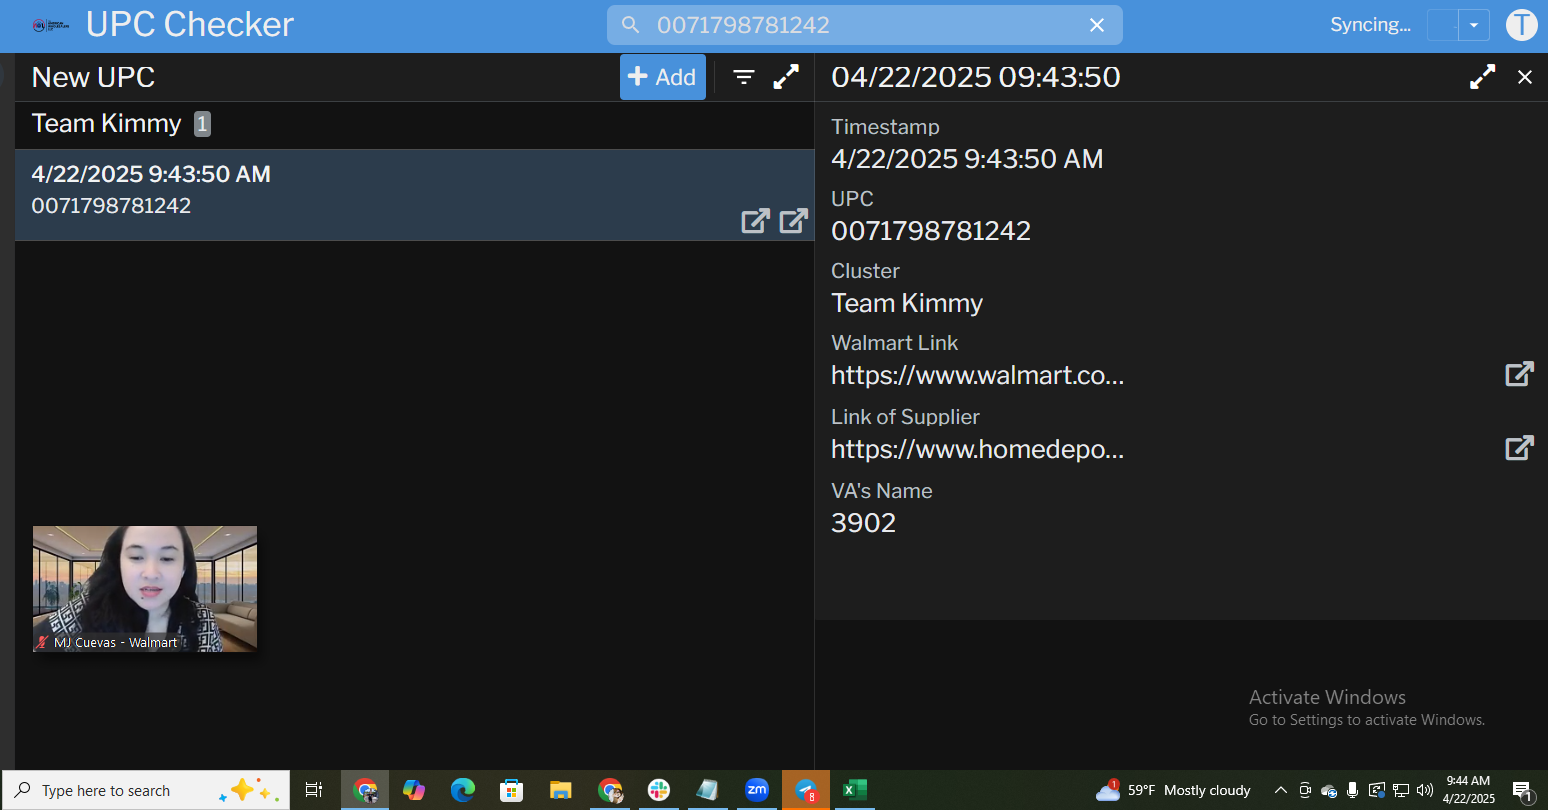The height and width of the screenshot is (810, 1548).
Task: Click the MJ Cuevas video thumbnail
Action: 145,588
